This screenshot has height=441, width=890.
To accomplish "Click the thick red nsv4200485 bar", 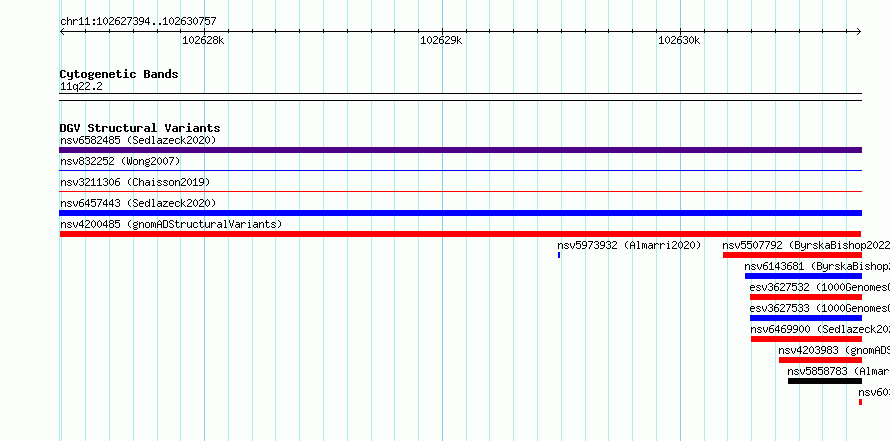I will click(460, 234).
